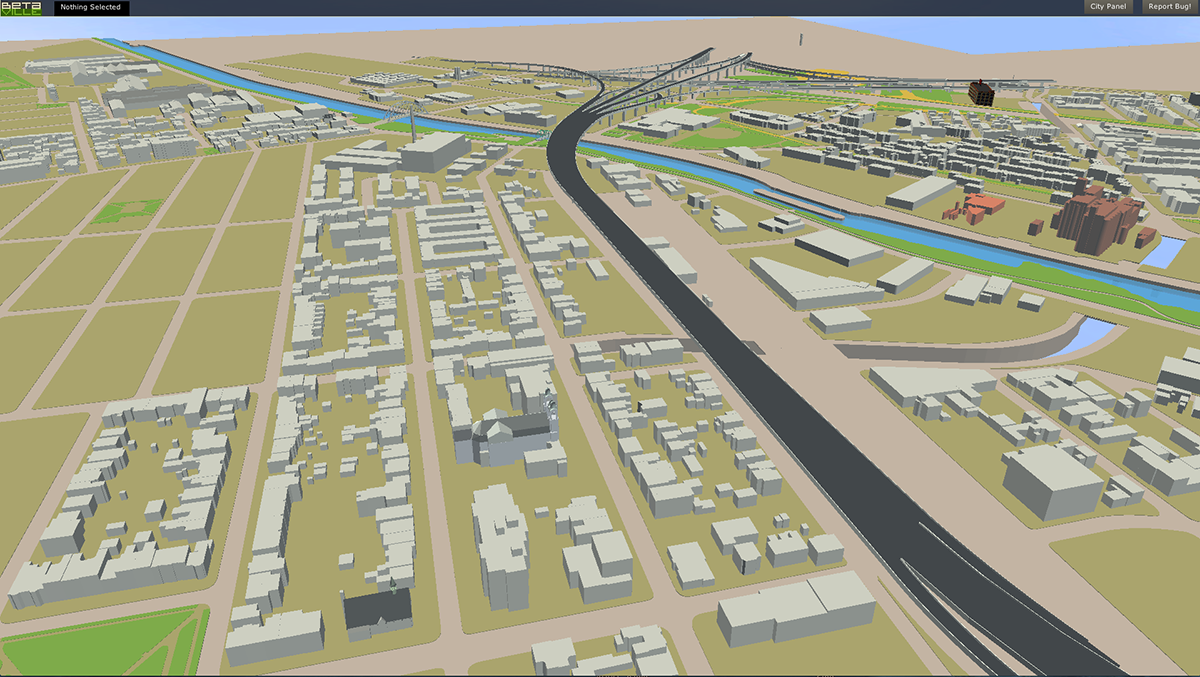The width and height of the screenshot is (1200, 677).
Task: Open the City Panel
Action: tap(1108, 7)
